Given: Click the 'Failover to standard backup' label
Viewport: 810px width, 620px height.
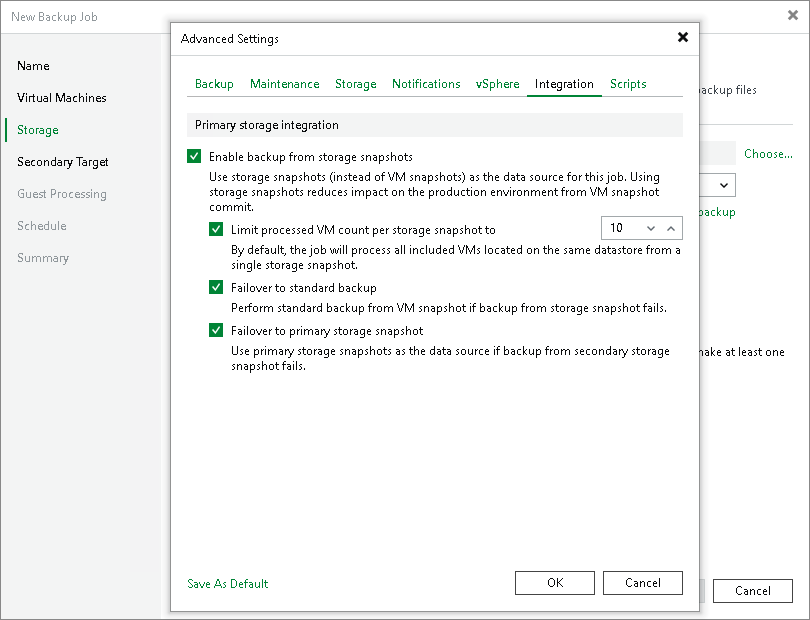Looking at the screenshot, I should click(x=304, y=287).
